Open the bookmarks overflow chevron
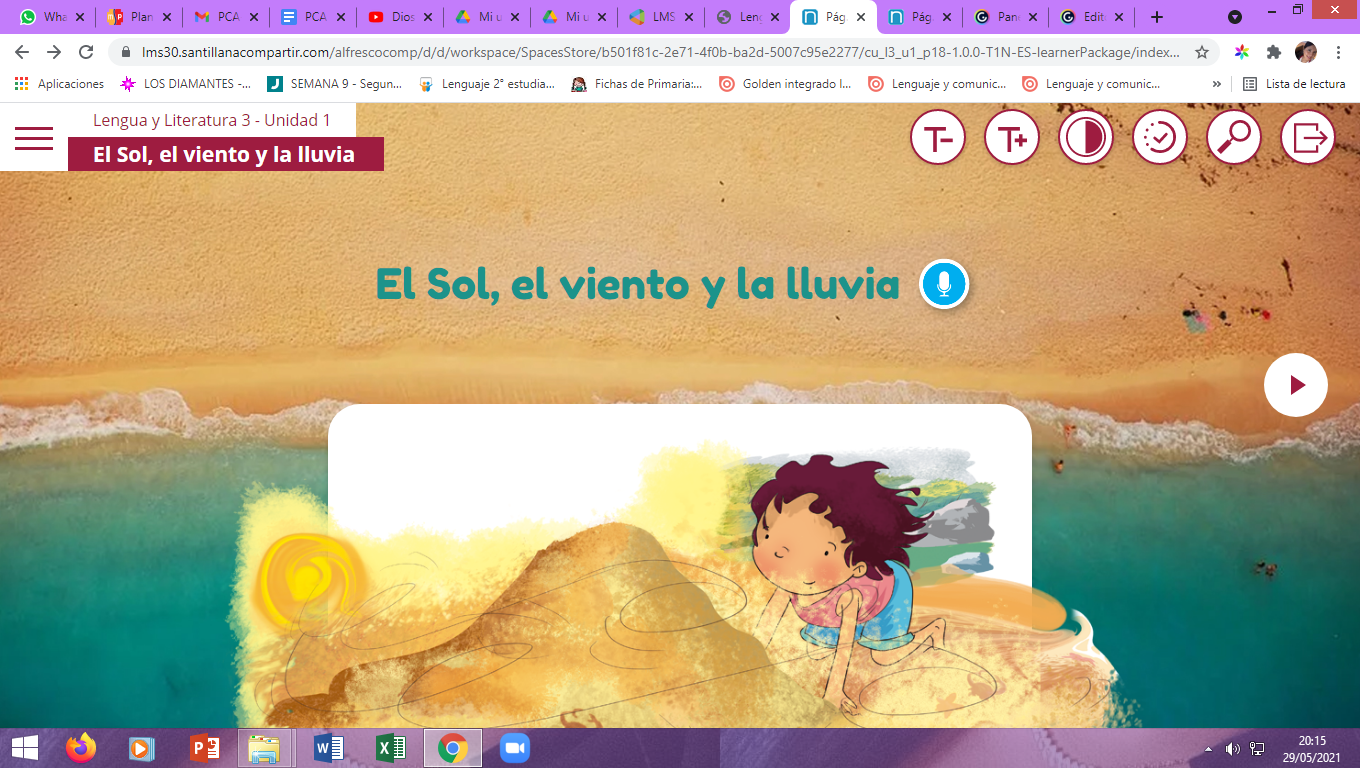Viewport: 1360px width, 768px height. (x=1216, y=84)
